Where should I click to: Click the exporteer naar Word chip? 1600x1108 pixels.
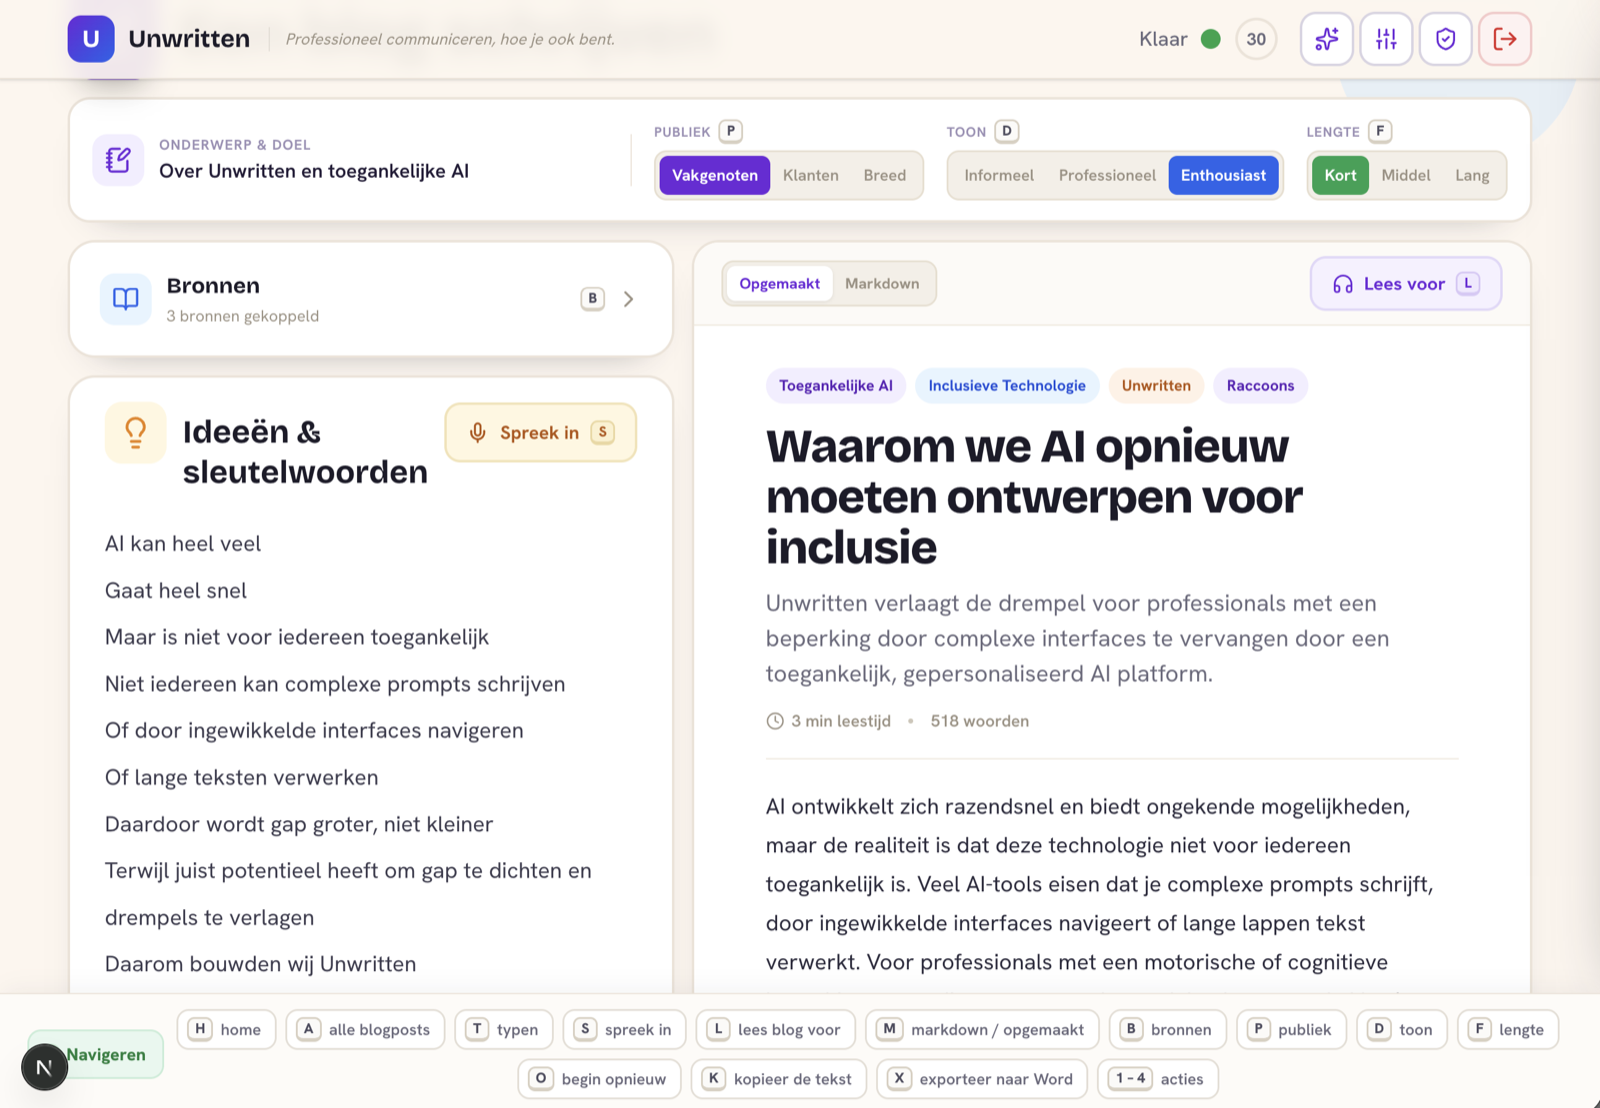(982, 1079)
